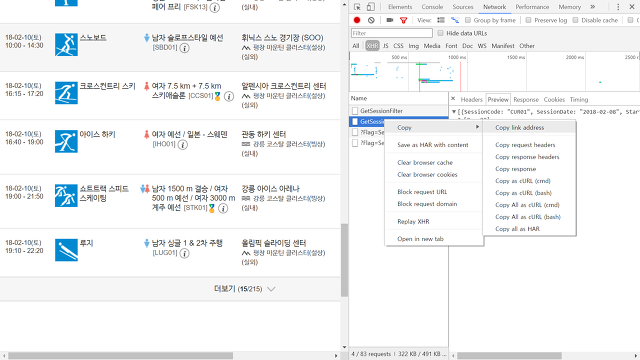Open info icon next to CCS01
The width and height of the screenshot is (640, 360).
229,96
